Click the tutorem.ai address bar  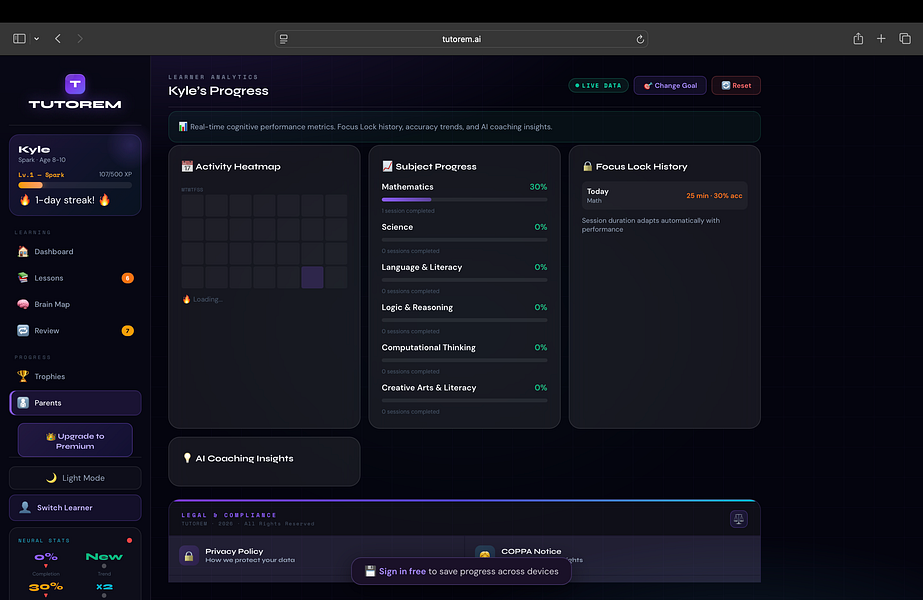coord(462,39)
